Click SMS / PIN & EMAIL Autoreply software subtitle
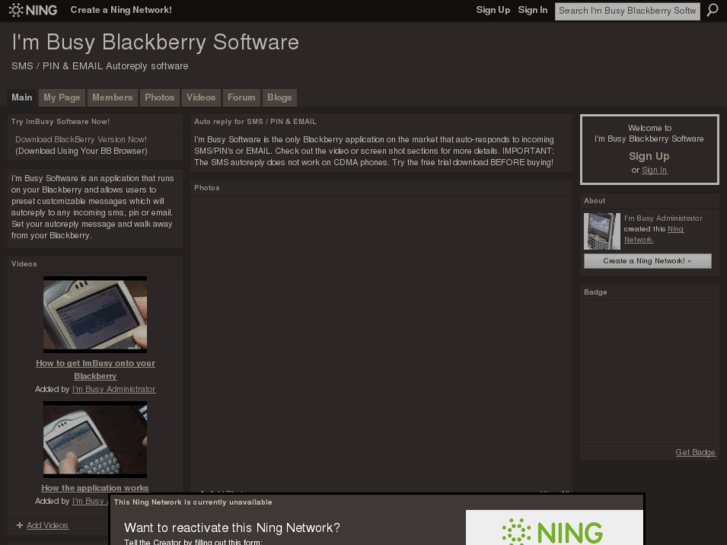The height and width of the screenshot is (545, 727). pos(100,66)
